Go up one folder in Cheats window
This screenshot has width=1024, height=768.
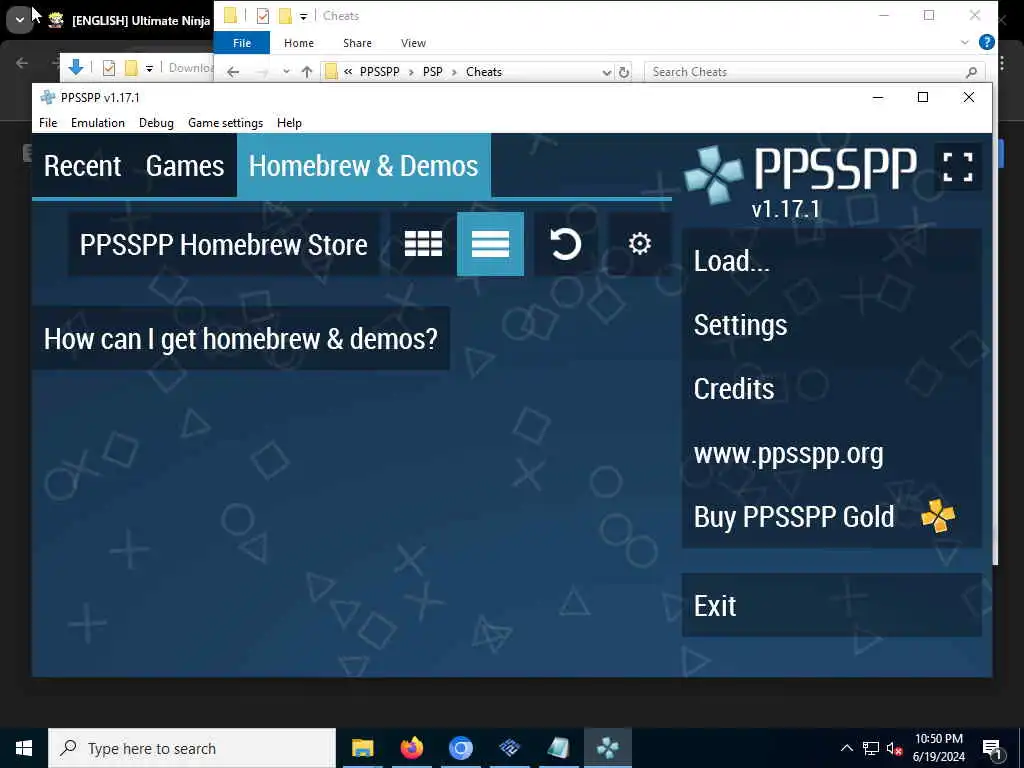pyautogui.click(x=307, y=72)
